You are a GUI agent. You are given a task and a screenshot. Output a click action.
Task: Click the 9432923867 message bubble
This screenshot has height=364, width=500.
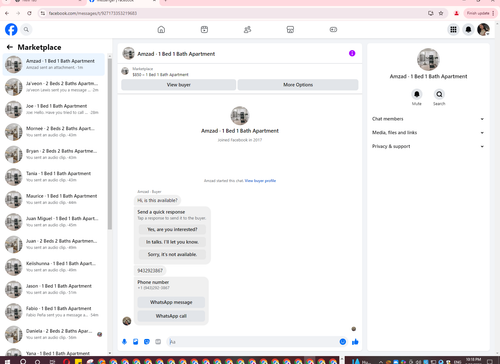[x=150, y=270]
